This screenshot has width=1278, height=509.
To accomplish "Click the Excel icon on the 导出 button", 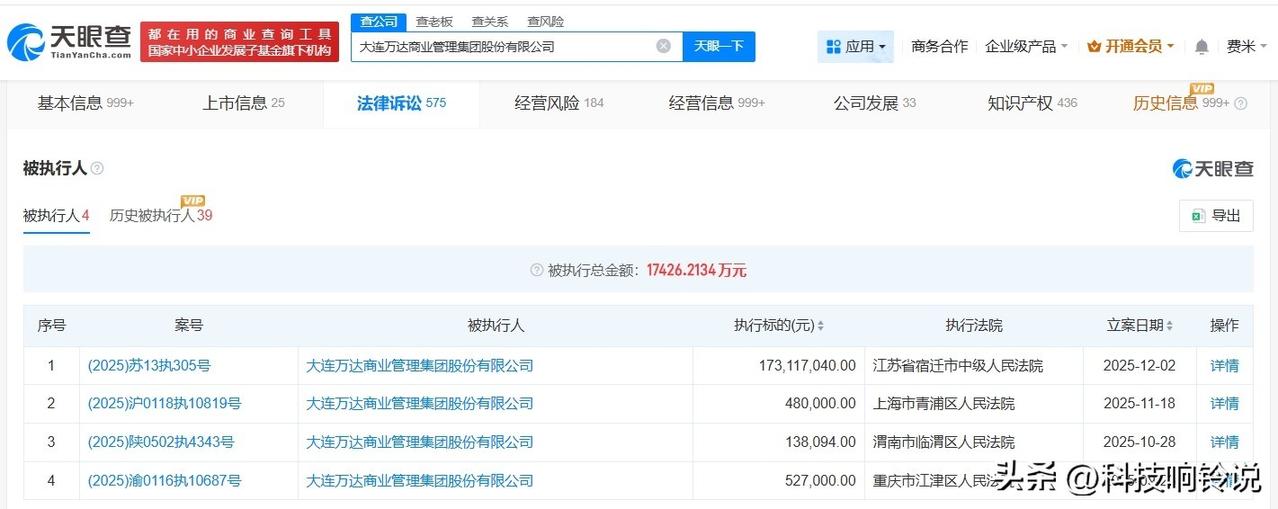I will tap(1197, 215).
